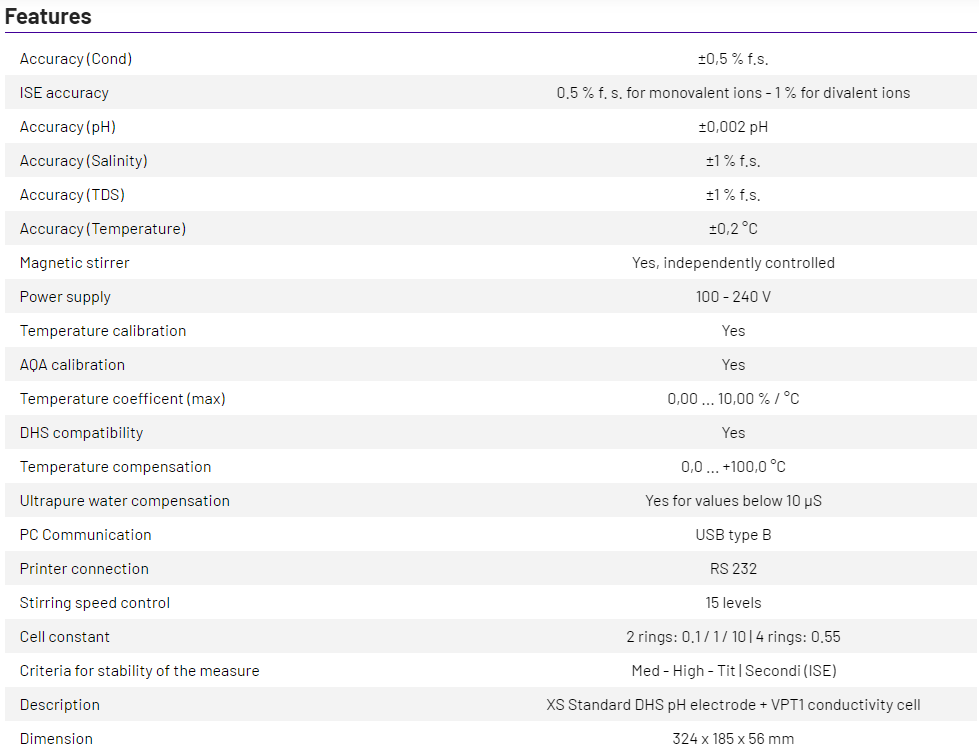
Task: Click the DHS compatibility row label
Action: pyautogui.click(x=81, y=433)
